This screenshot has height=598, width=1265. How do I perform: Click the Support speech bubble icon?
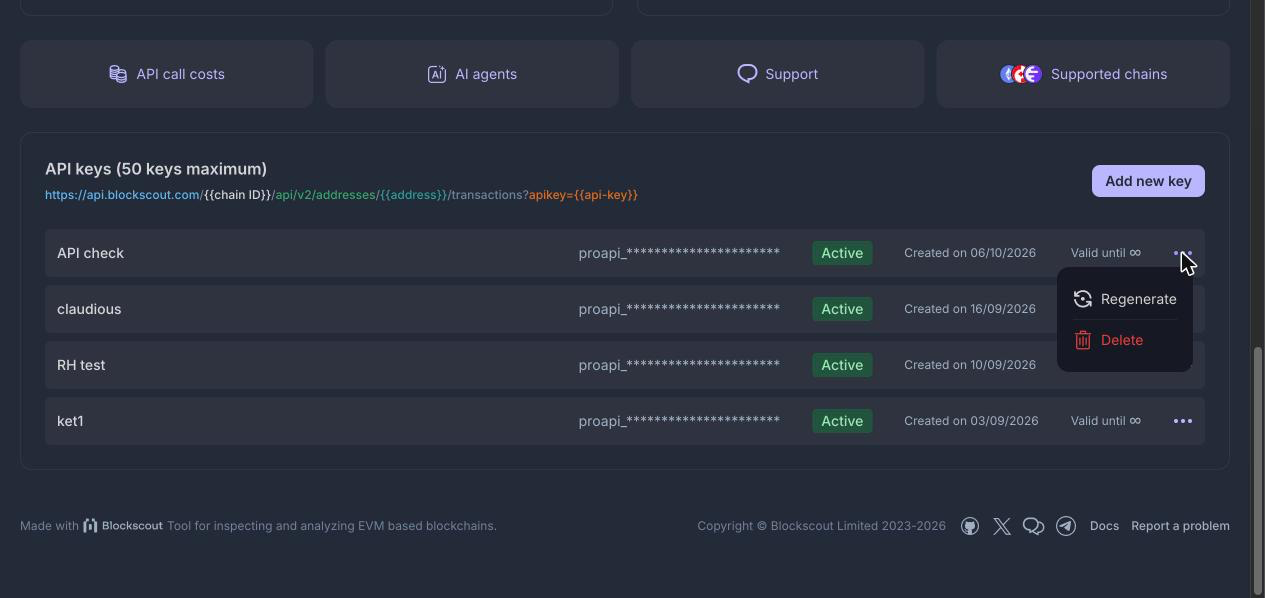pyautogui.click(x=747, y=74)
